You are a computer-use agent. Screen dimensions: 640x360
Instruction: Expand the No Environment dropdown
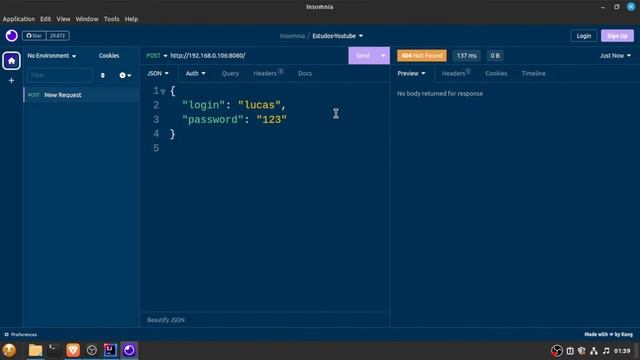[51, 56]
